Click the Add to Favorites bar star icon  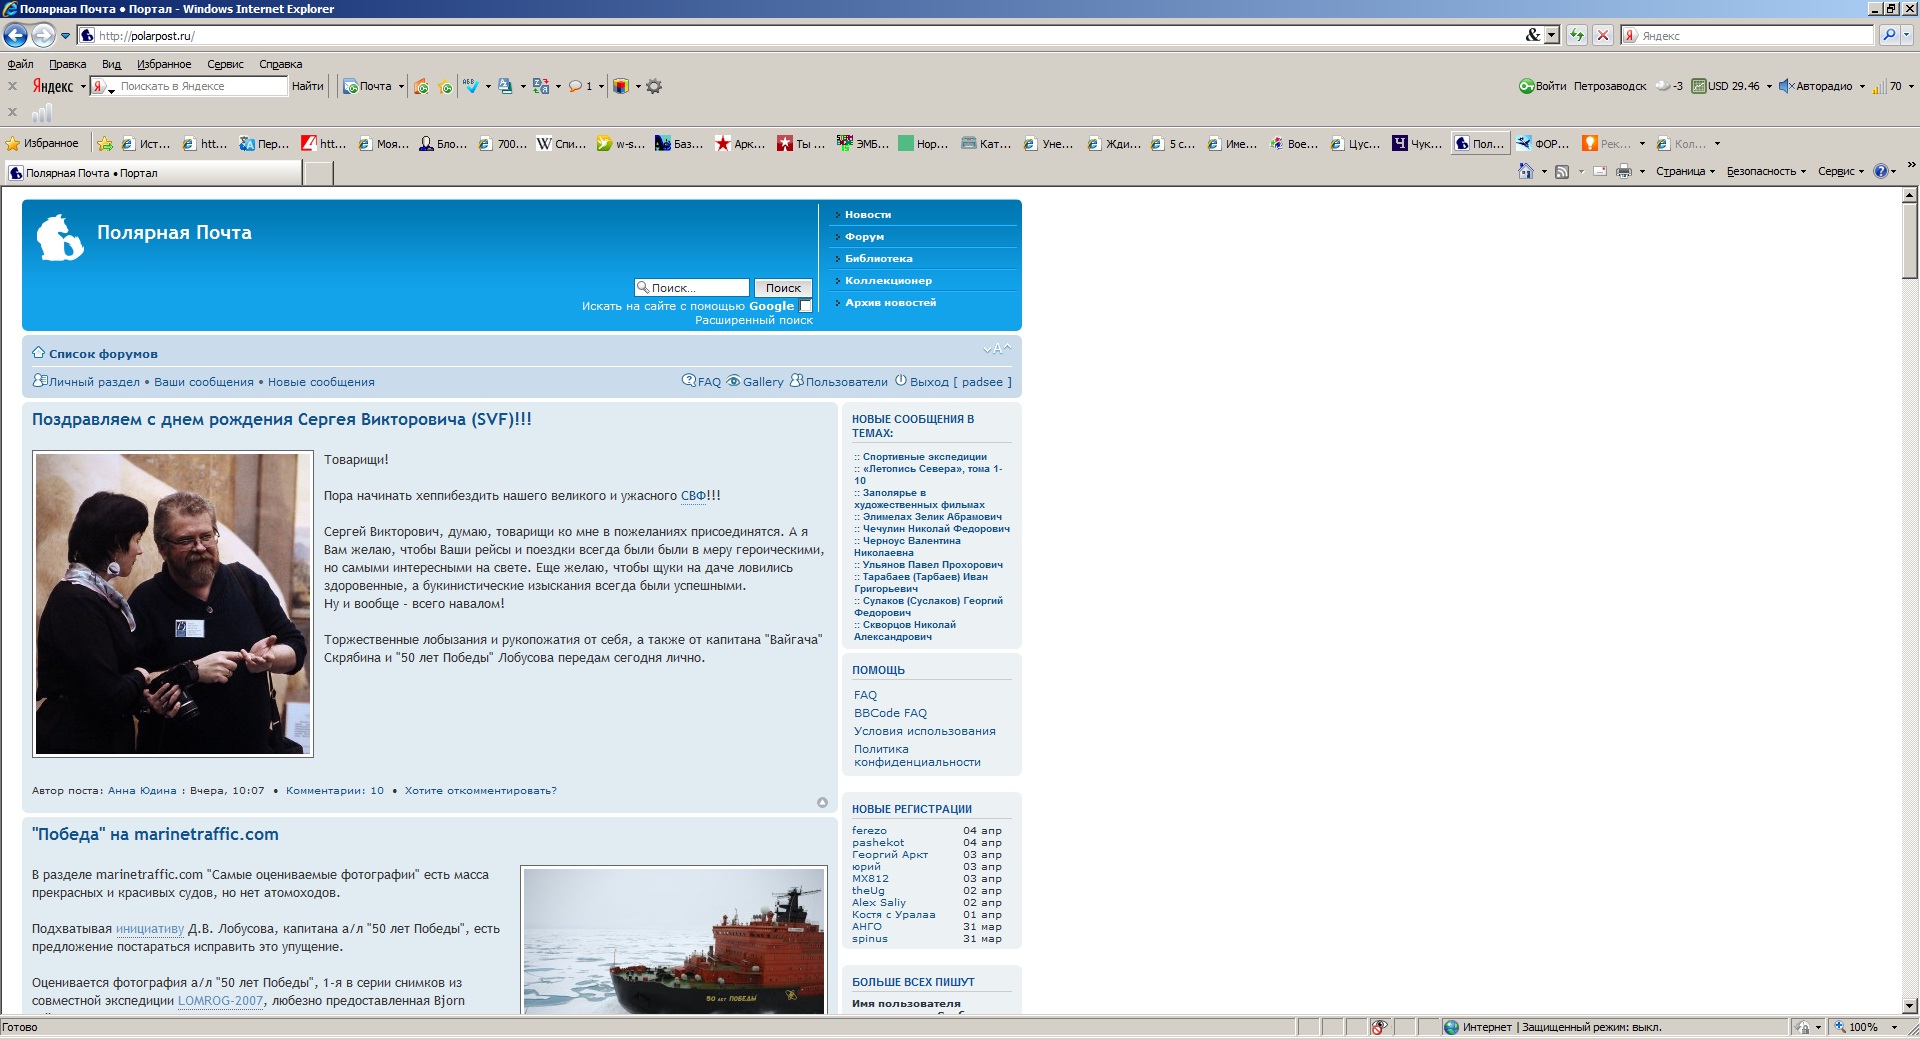[105, 144]
